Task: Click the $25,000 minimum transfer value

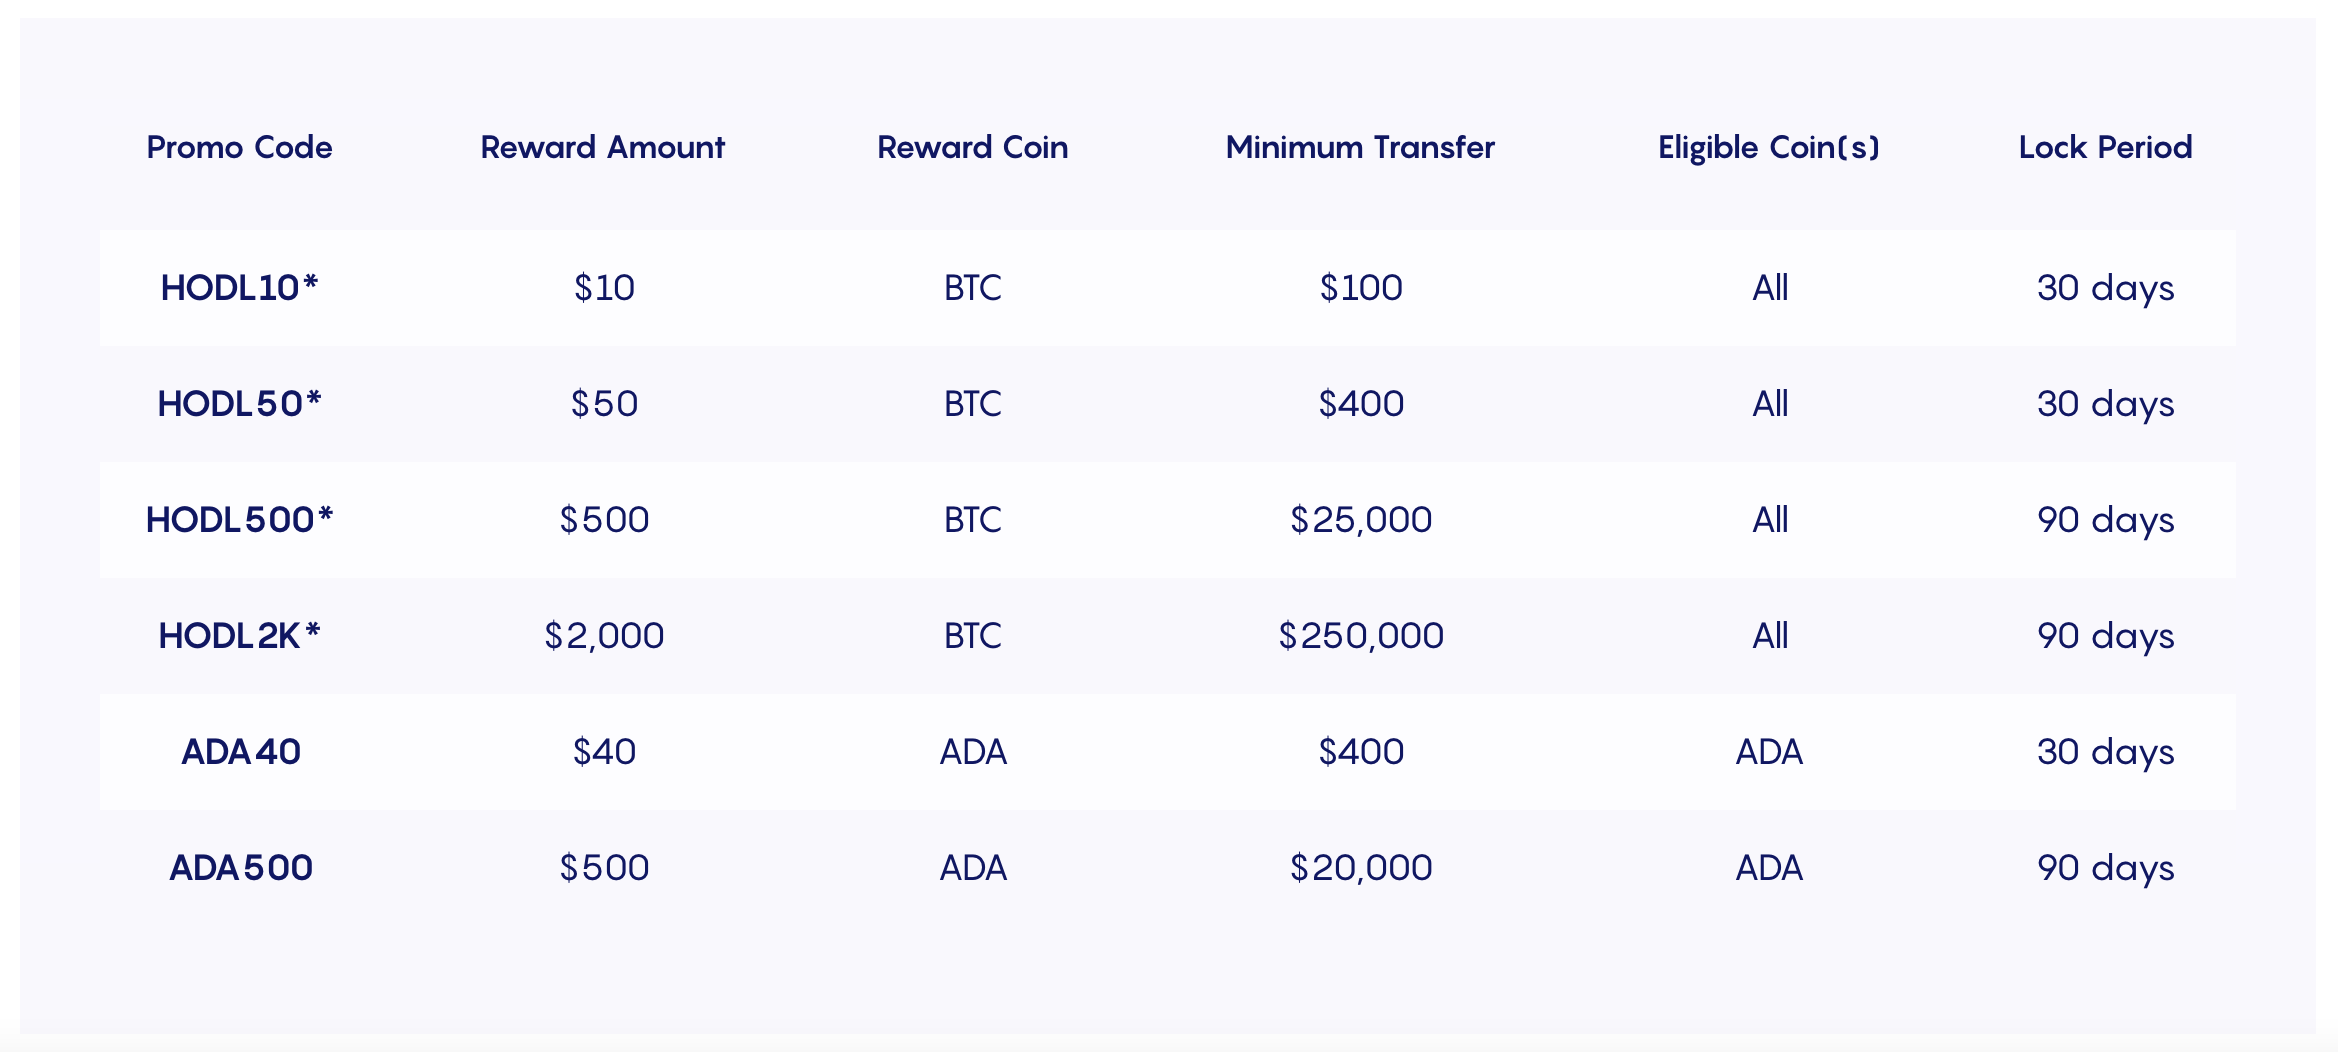Action: 1361,520
